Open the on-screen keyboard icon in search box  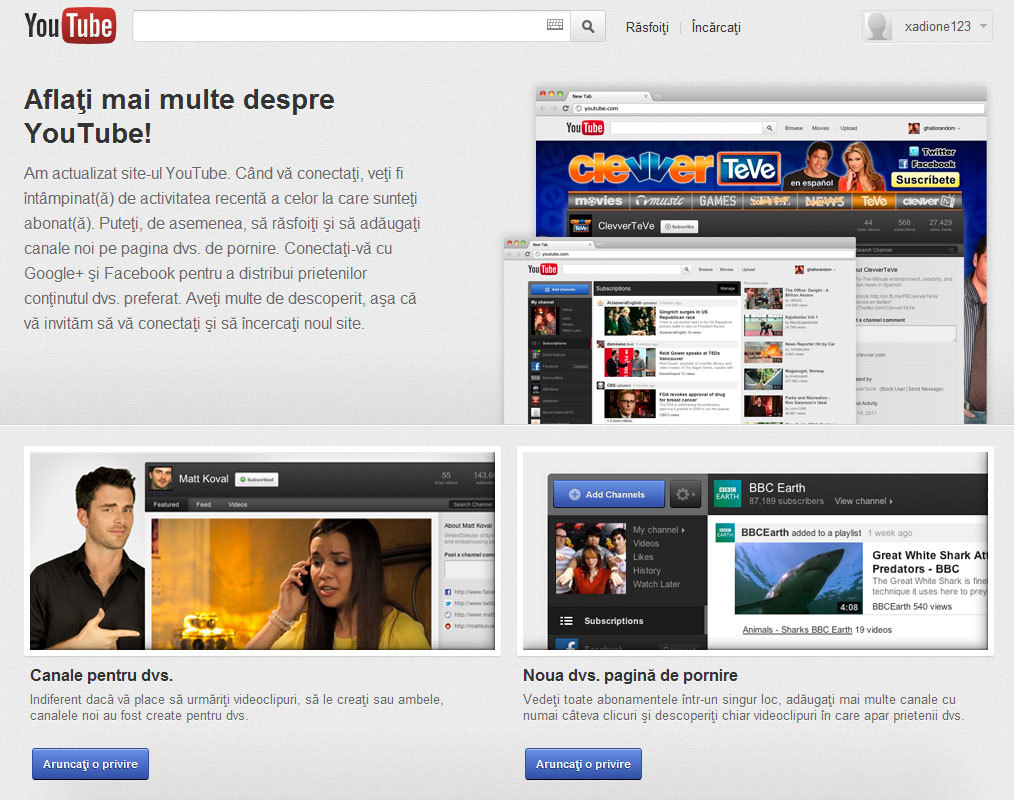[x=555, y=25]
